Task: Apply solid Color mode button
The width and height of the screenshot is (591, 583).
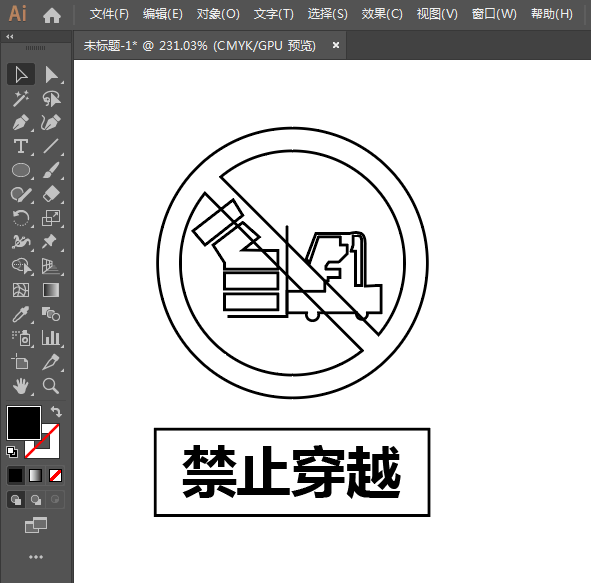Action: pos(15,475)
